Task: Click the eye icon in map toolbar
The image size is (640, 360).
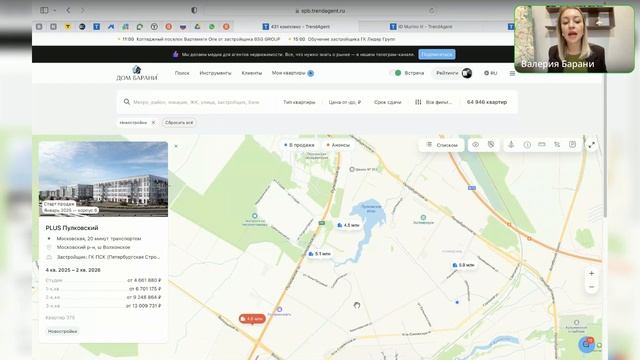Action: (476, 144)
